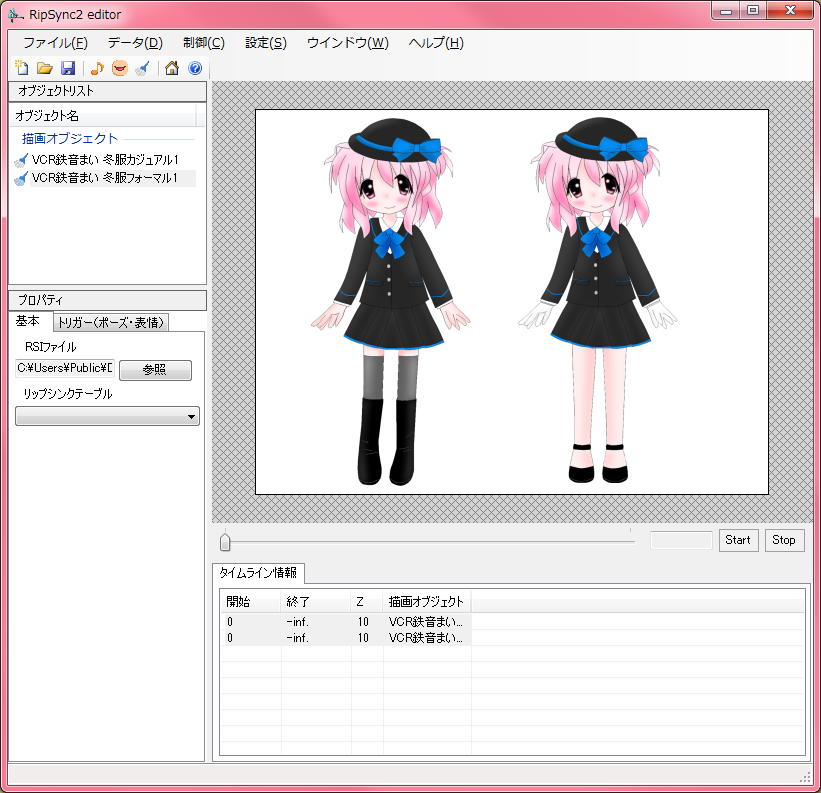Maximize the RipSync2 editor window
821x793 pixels.
753,11
